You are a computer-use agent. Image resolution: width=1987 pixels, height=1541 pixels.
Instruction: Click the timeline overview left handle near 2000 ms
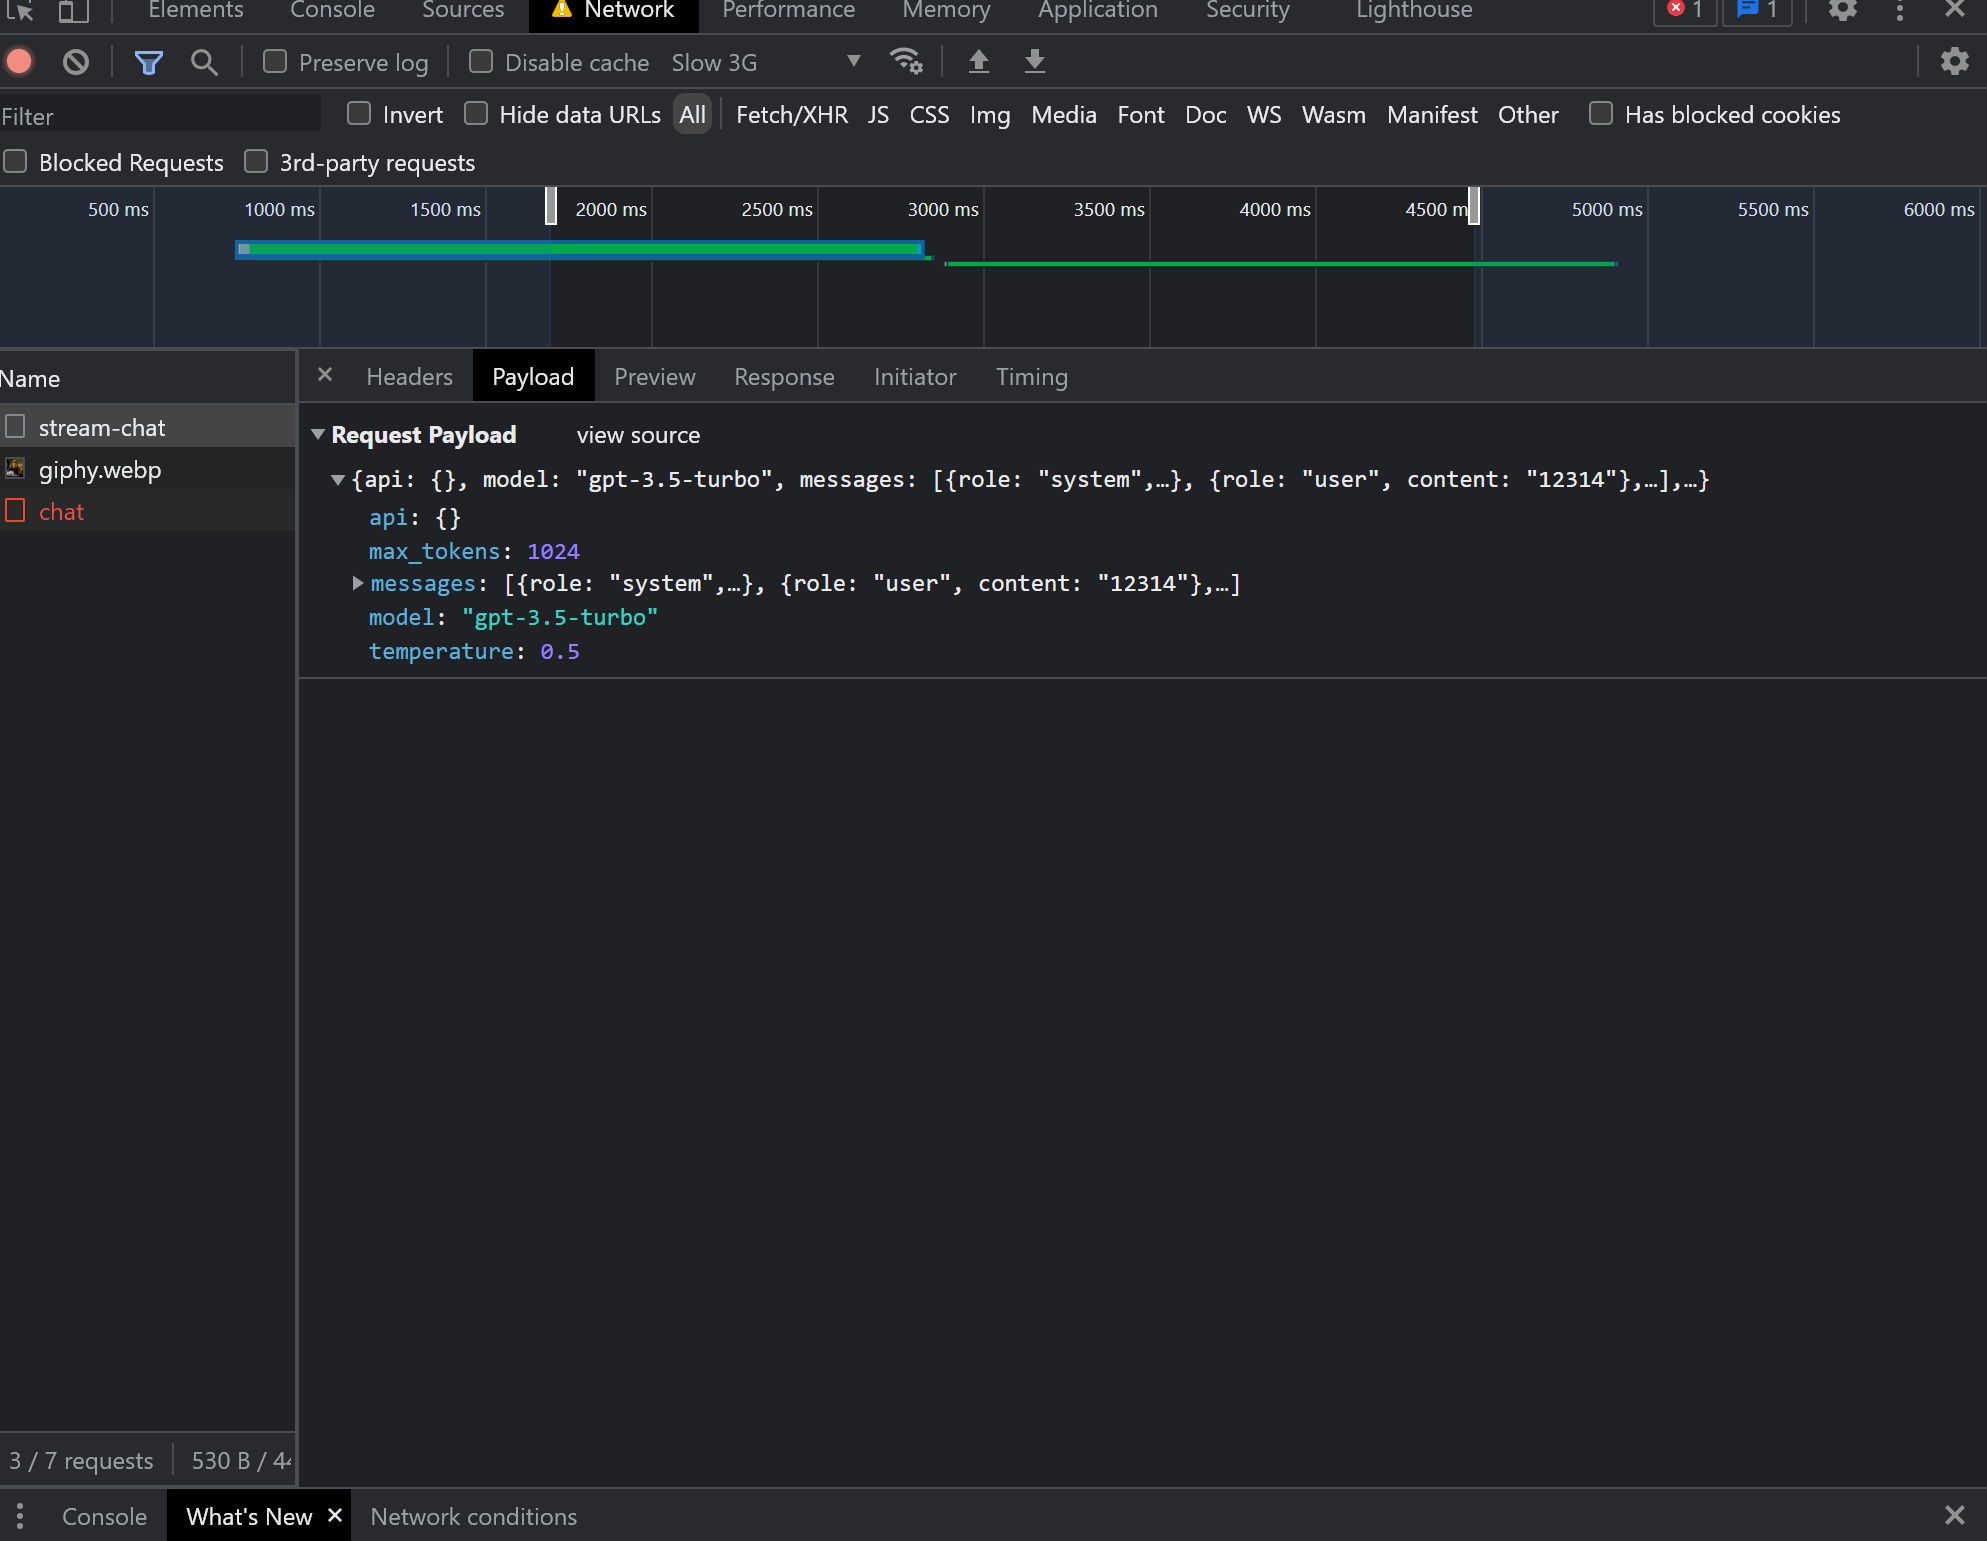tap(551, 206)
